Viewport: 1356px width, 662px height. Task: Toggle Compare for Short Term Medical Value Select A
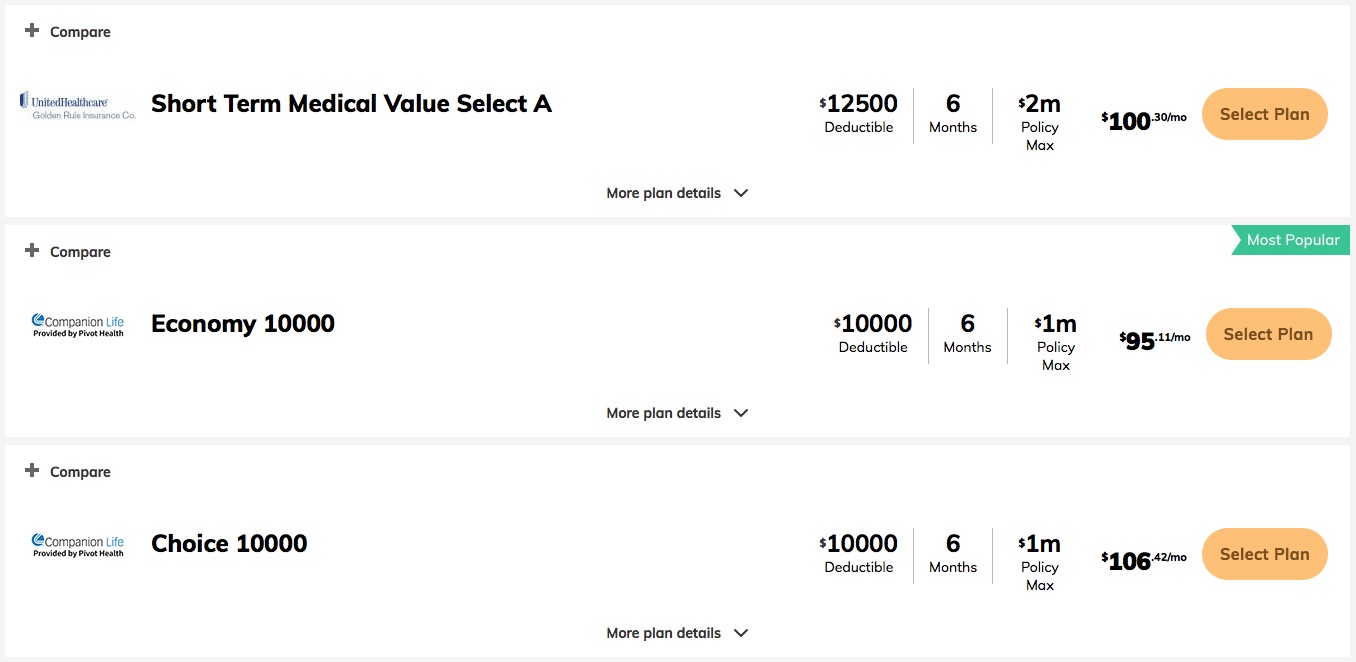click(x=68, y=32)
